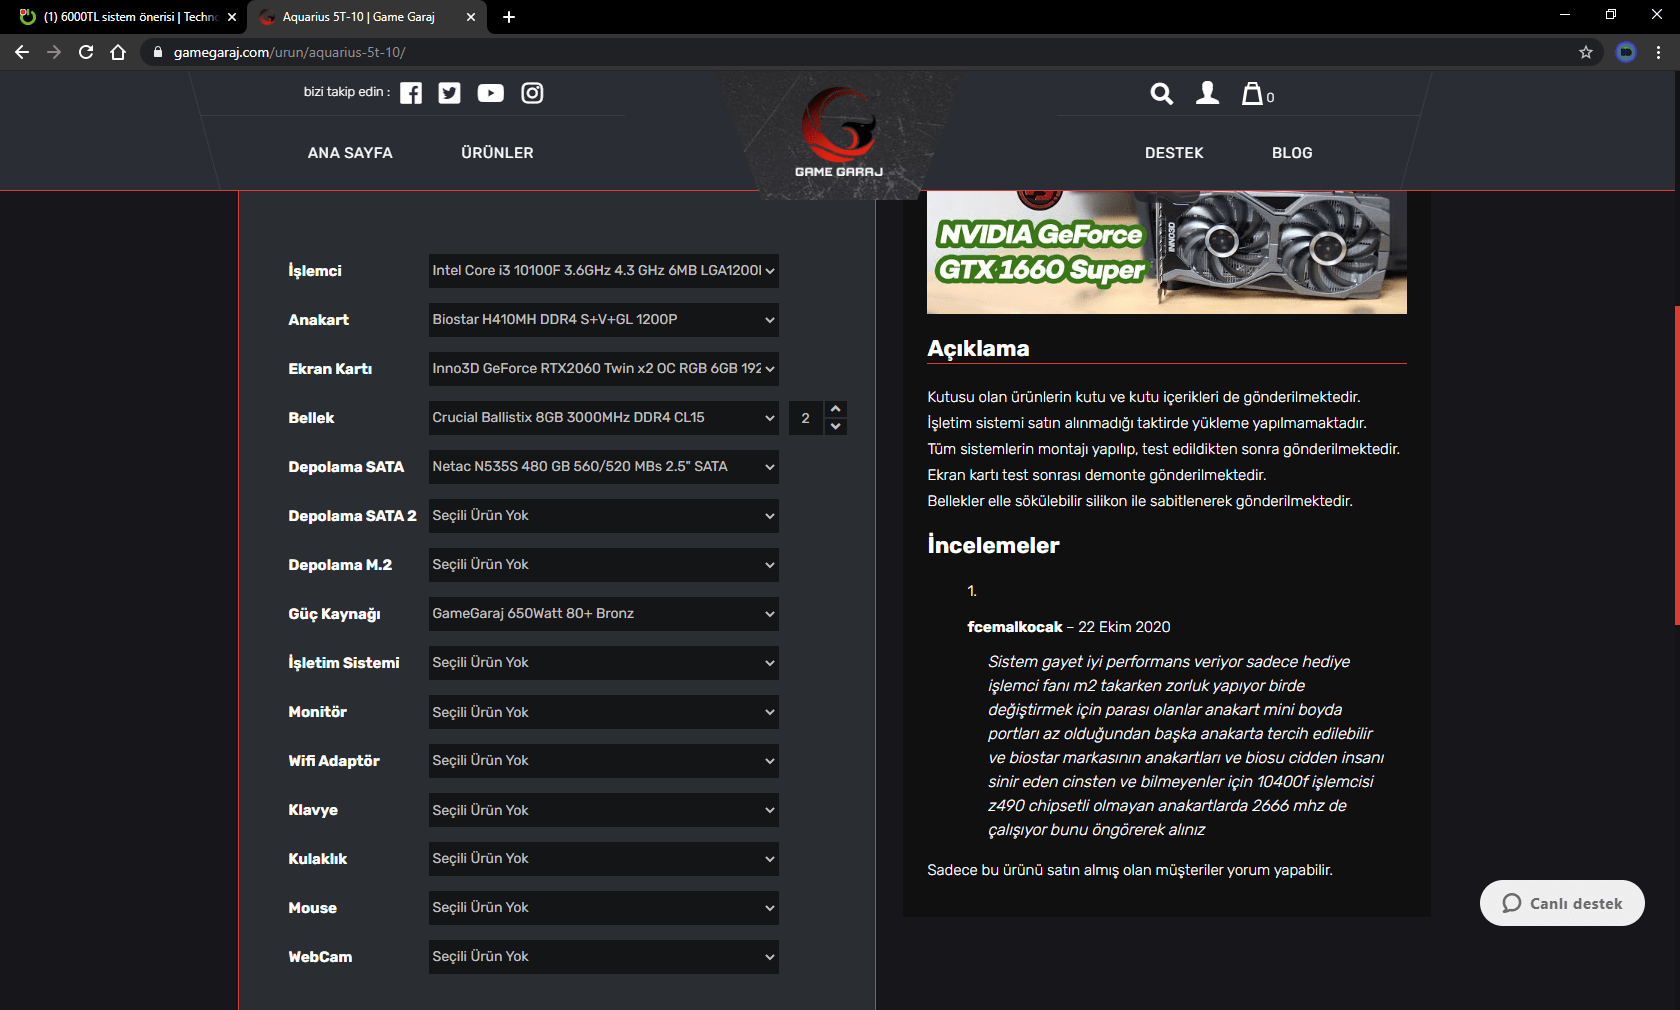1680x1010 pixels.
Task: Open the BLOG page
Action: [1292, 153]
